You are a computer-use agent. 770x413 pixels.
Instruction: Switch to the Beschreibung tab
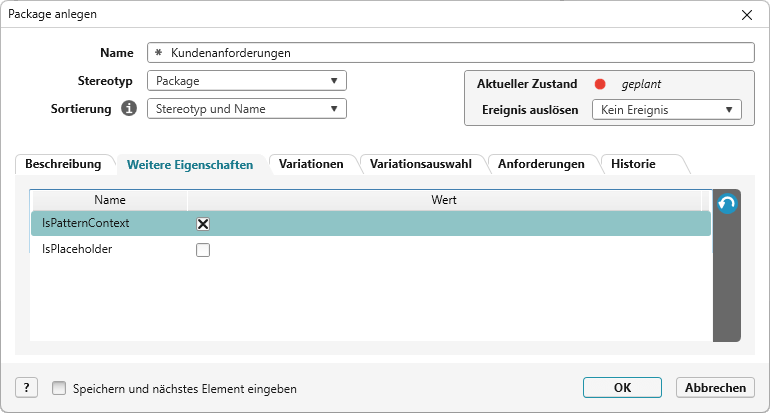63,163
